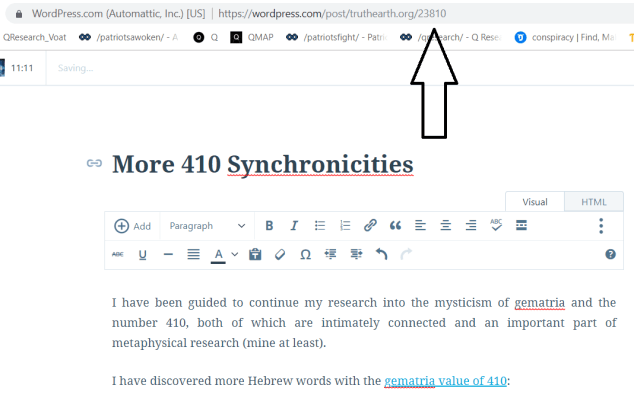The image size is (634, 401).
Task: Toggle bold formatting in editor toolbar
Action: tap(269, 226)
